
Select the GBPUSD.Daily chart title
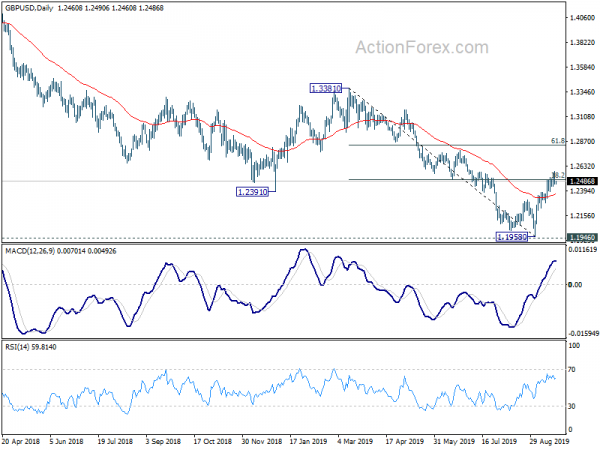pos(29,8)
